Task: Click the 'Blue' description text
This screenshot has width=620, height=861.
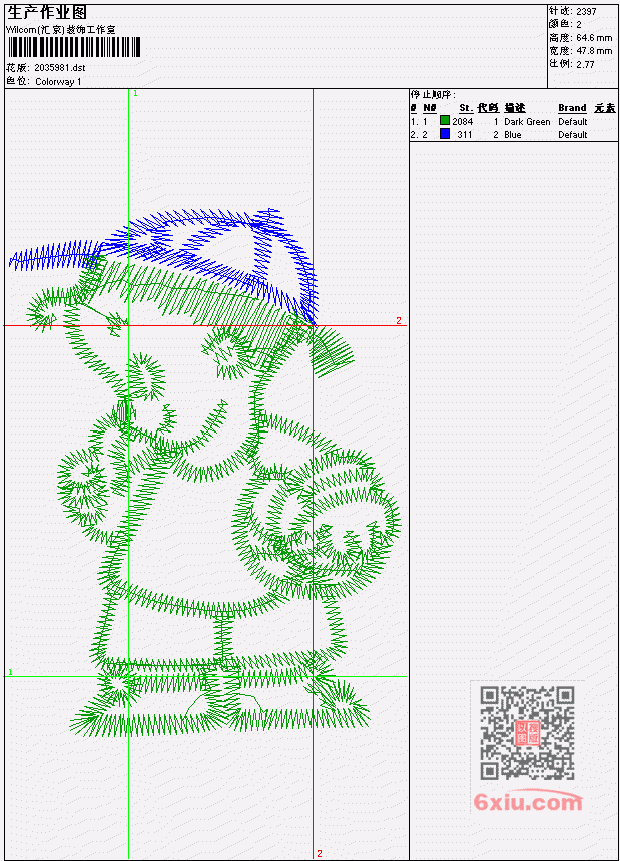Action: point(513,135)
